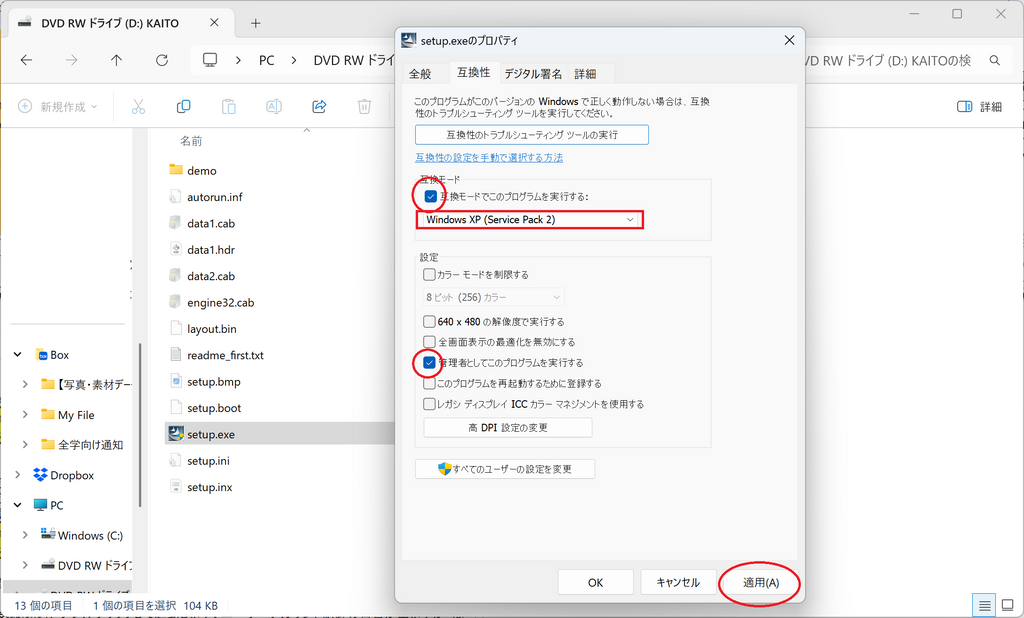This screenshot has width=1024, height=618.
Task: Click PC in the address breadcrumb
Action: [x=266, y=60]
